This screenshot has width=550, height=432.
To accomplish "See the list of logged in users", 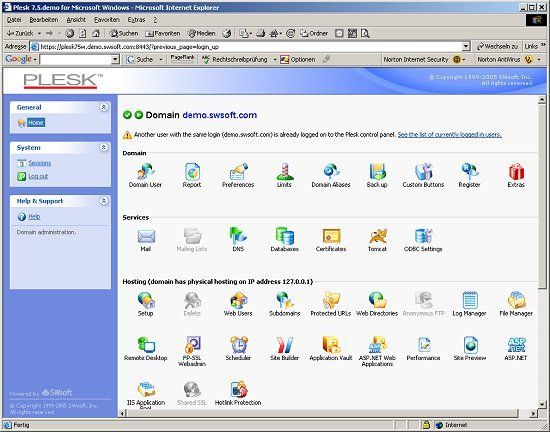I will tap(450, 134).
